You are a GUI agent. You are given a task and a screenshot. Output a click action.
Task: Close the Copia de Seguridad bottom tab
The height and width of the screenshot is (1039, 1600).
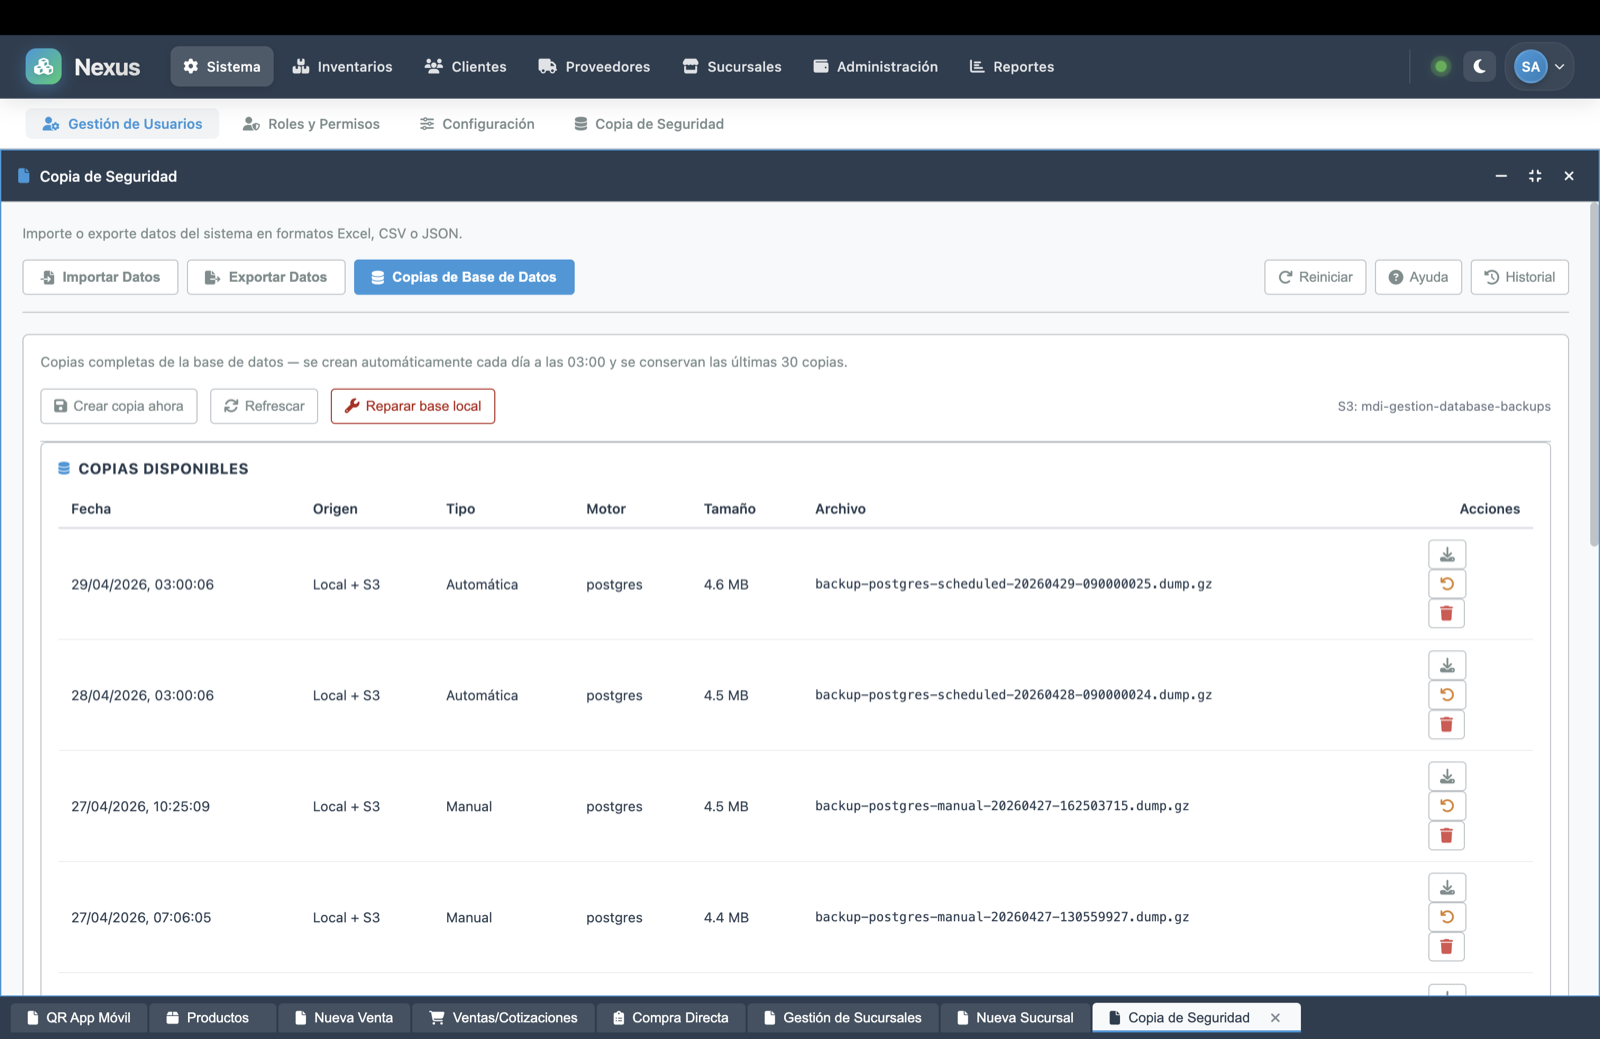pos(1275,1018)
